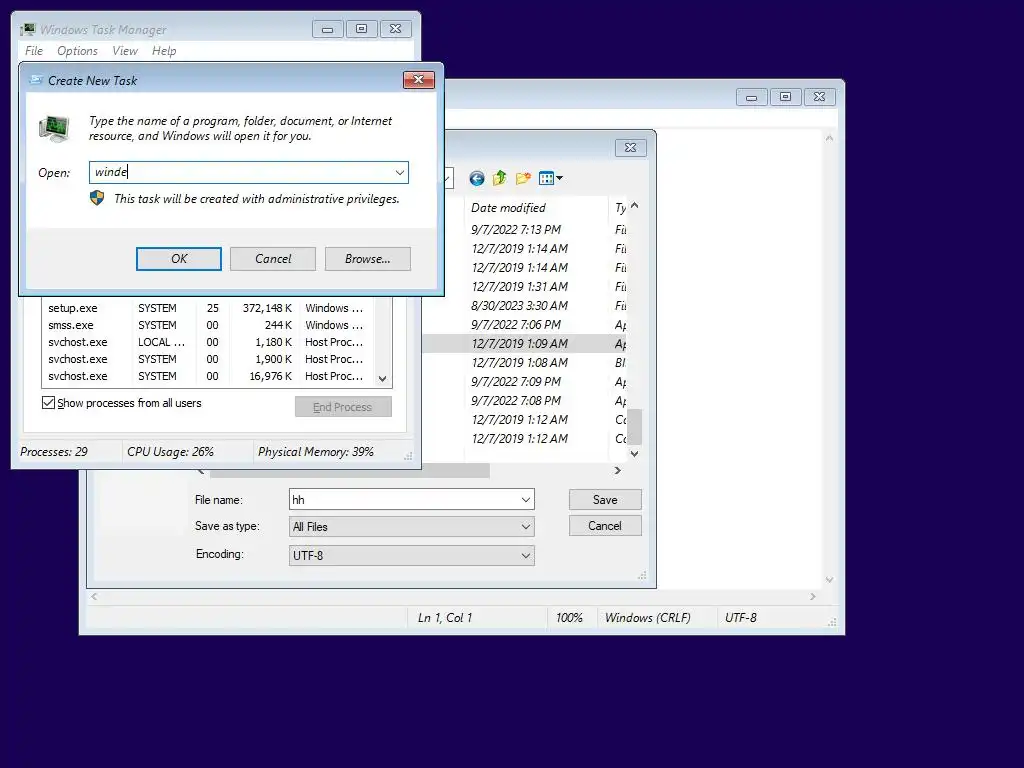The height and width of the screenshot is (768, 1024).
Task: Create a new folder via toolbar icon
Action: (x=523, y=178)
